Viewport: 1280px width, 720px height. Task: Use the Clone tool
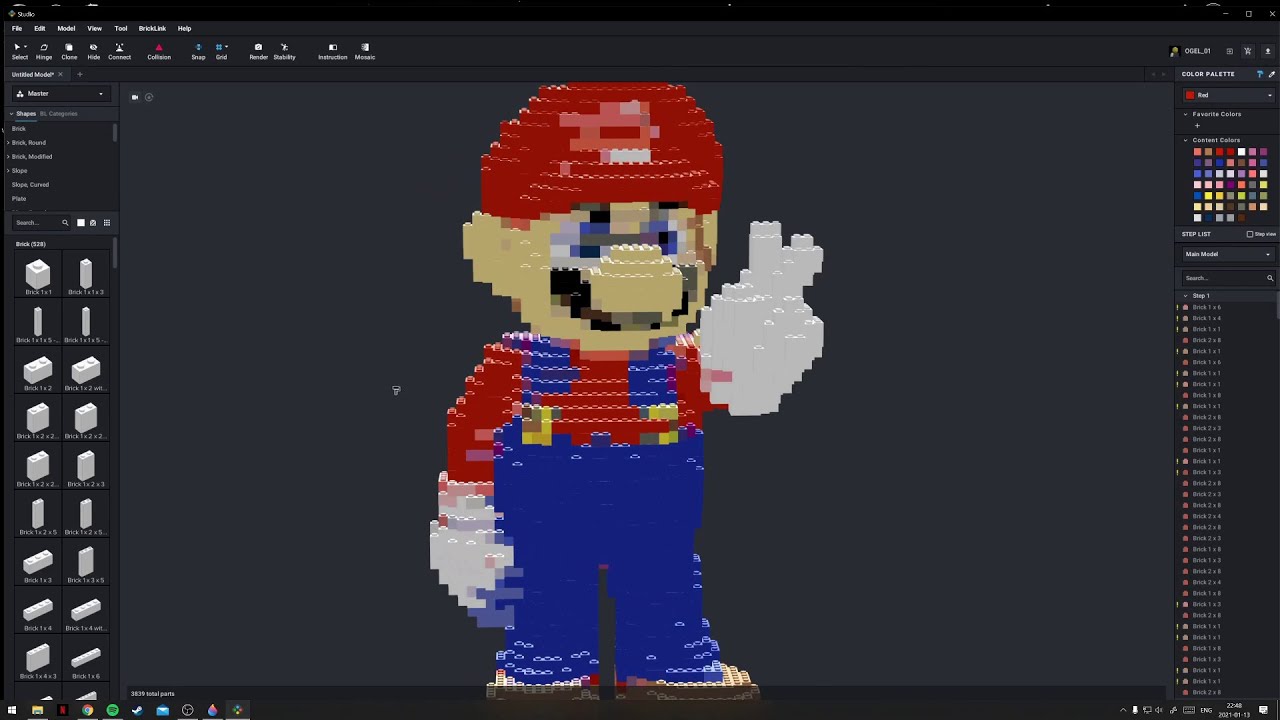pyautogui.click(x=69, y=51)
